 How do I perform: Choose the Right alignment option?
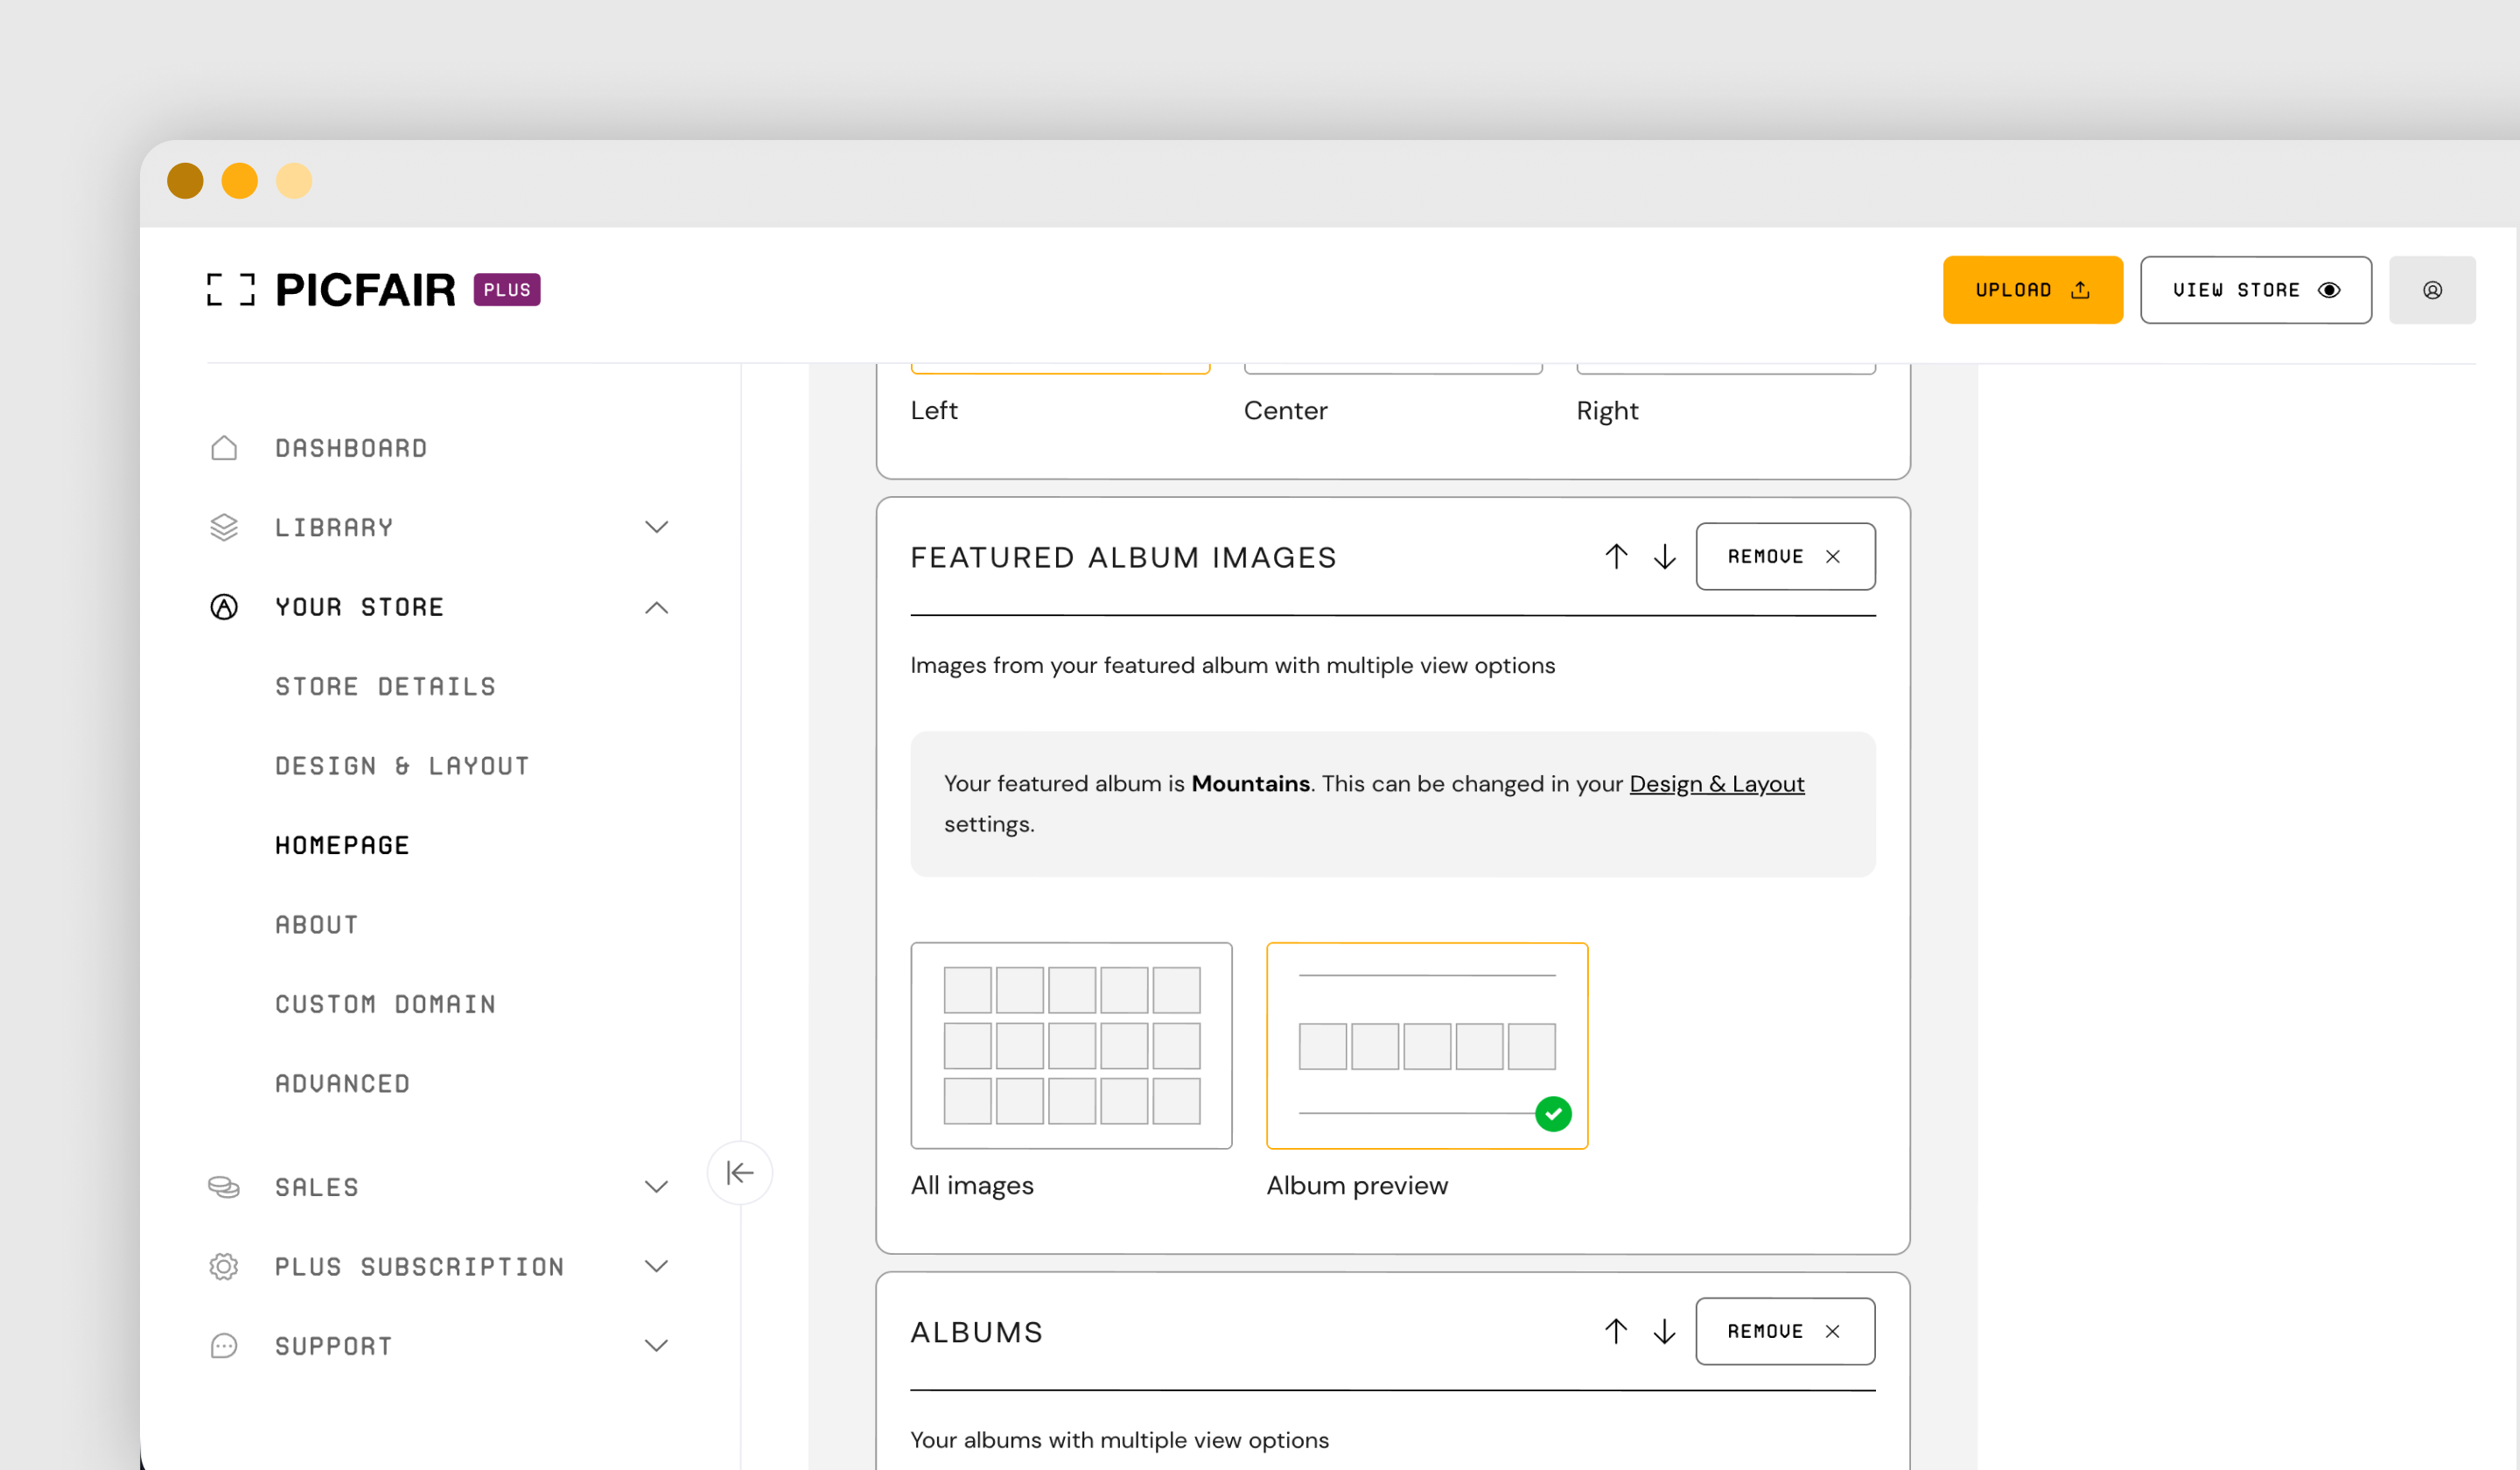pyautogui.click(x=1726, y=369)
